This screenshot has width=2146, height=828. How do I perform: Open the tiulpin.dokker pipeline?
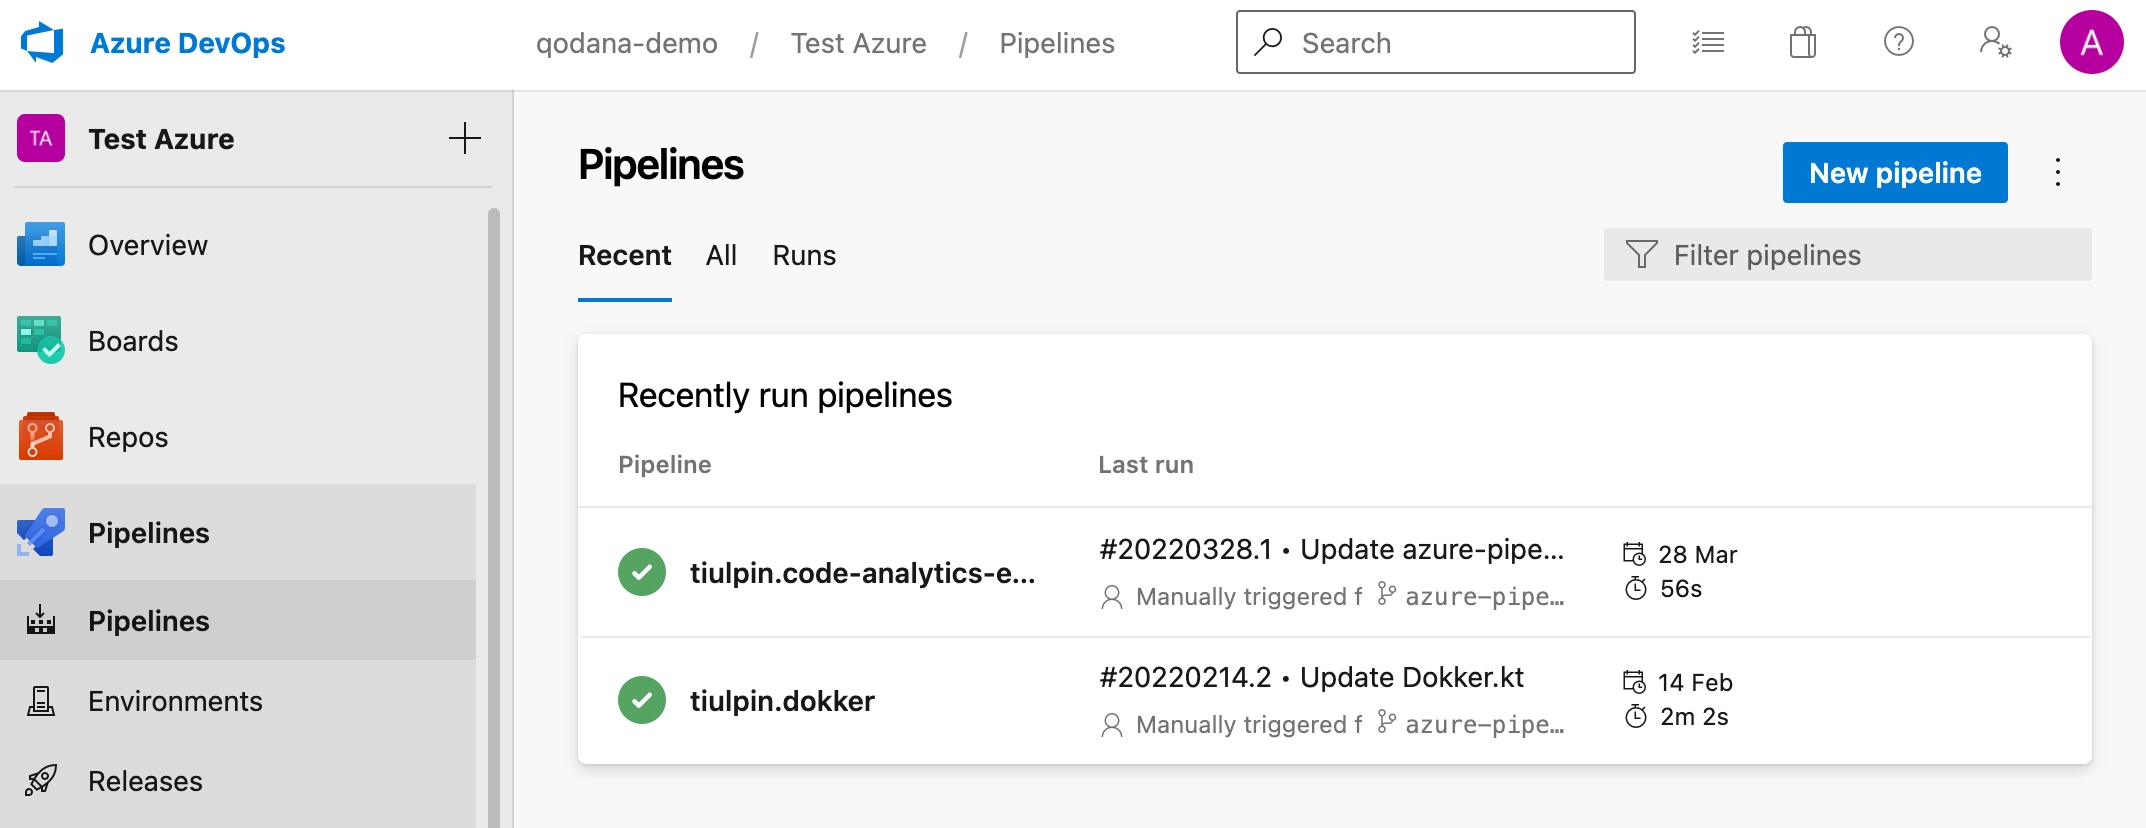tap(782, 701)
